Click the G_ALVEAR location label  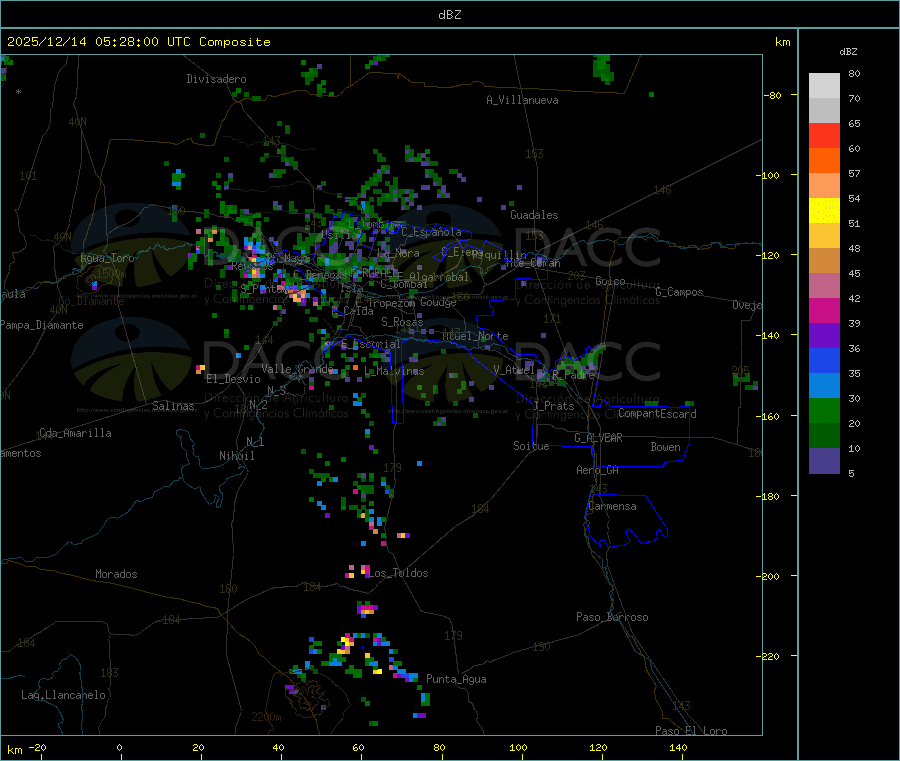click(x=599, y=438)
